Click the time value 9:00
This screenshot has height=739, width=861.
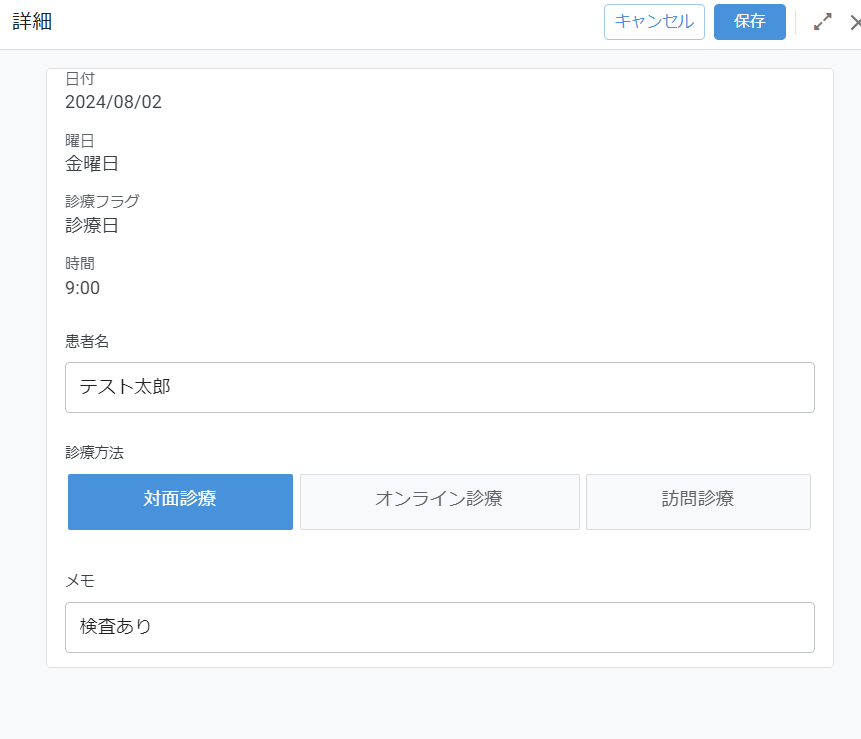point(82,288)
